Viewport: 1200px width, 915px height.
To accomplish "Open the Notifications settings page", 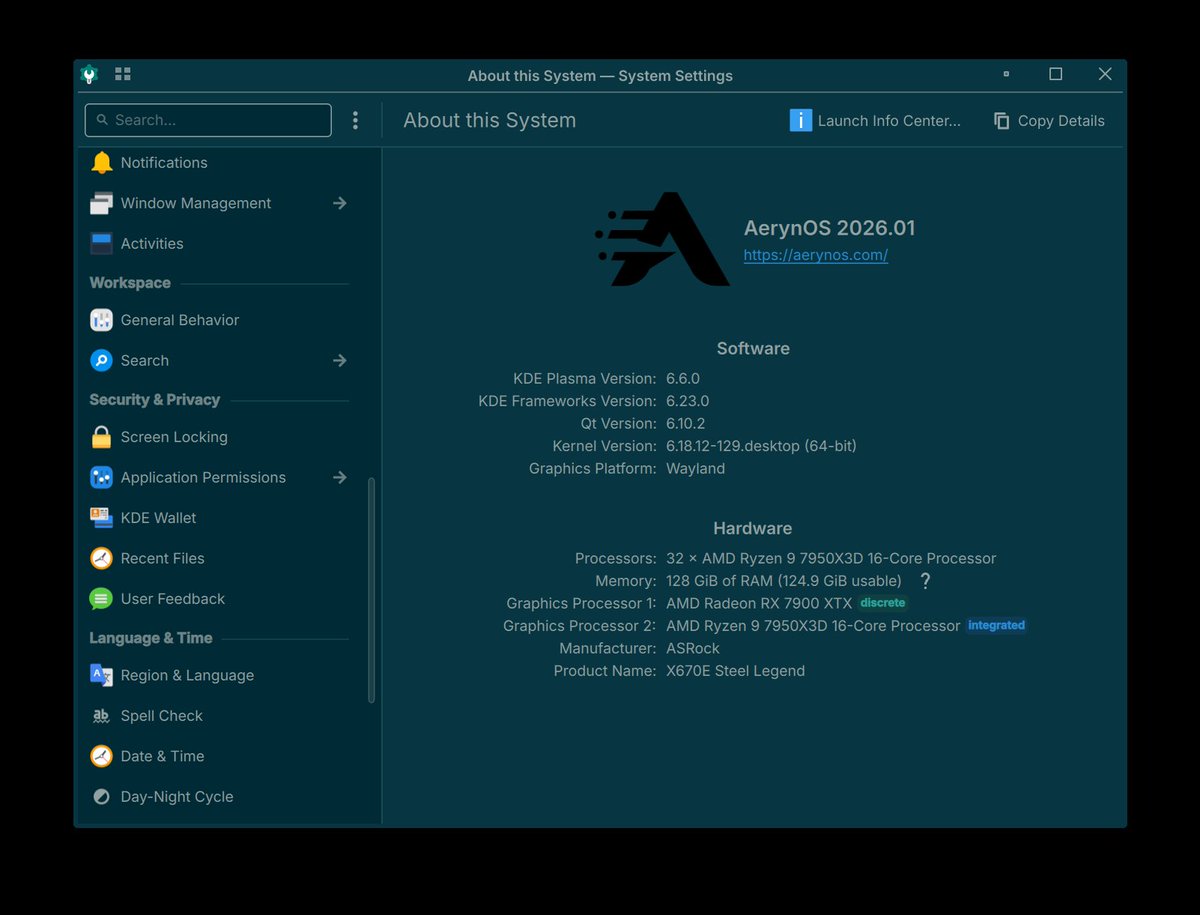I will [x=219, y=163].
